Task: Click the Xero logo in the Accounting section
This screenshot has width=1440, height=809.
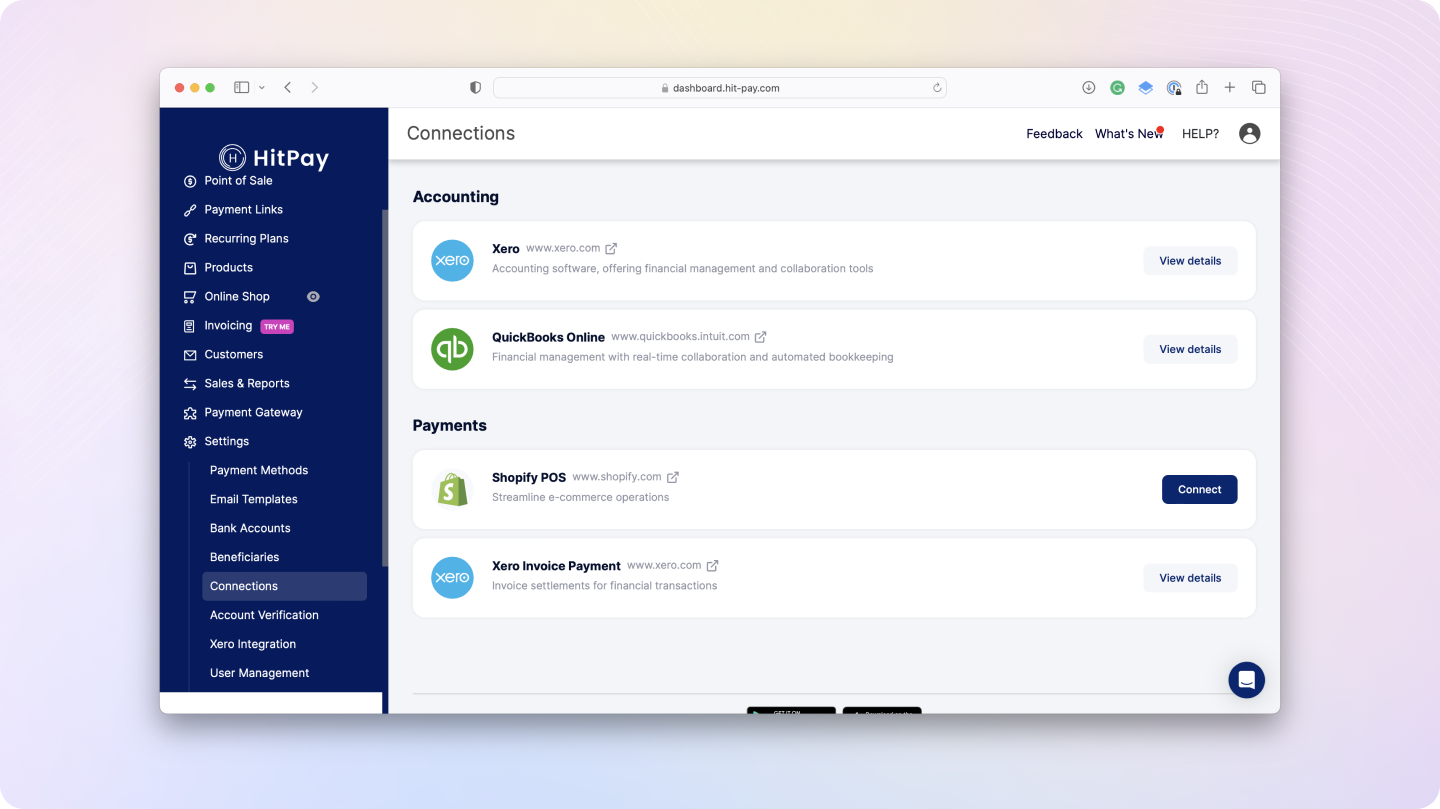Action: pyautogui.click(x=452, y=261)
